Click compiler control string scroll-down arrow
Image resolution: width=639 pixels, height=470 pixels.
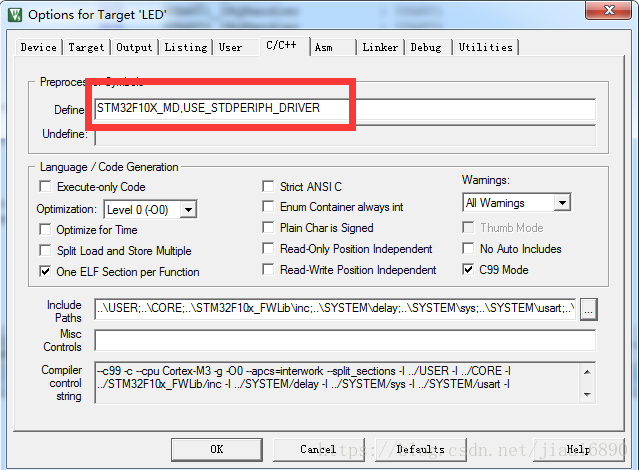tap(587, 394)
